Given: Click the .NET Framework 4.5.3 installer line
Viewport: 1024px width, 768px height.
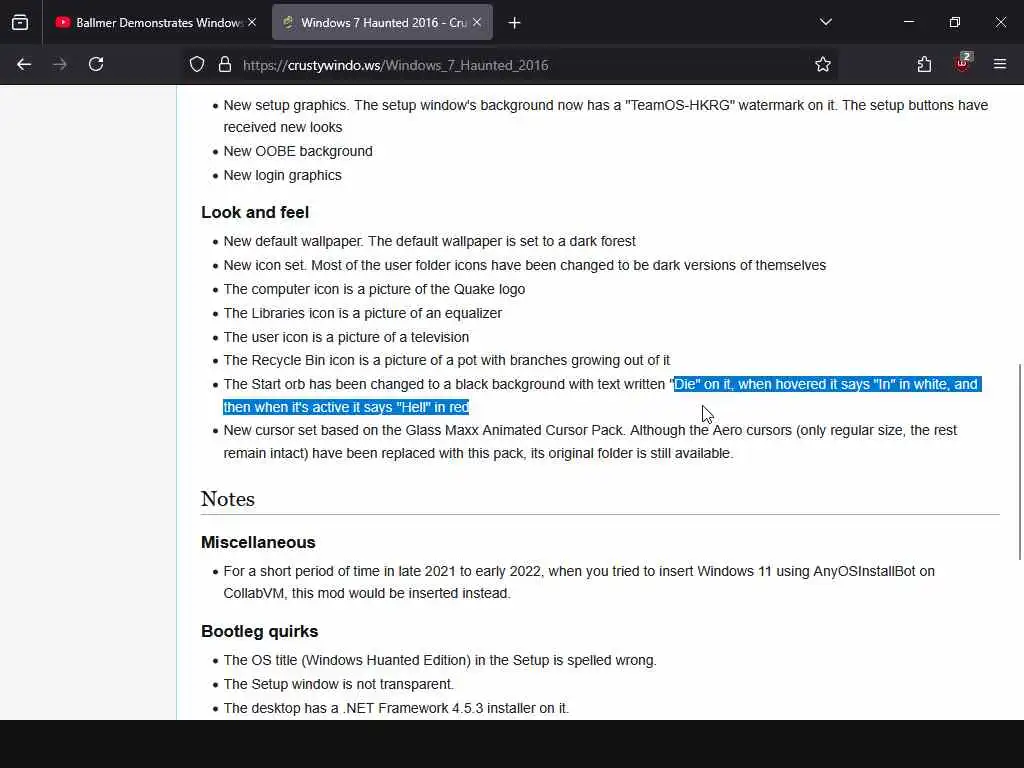Looking at the screenshot, I should (x=396, y=708).
